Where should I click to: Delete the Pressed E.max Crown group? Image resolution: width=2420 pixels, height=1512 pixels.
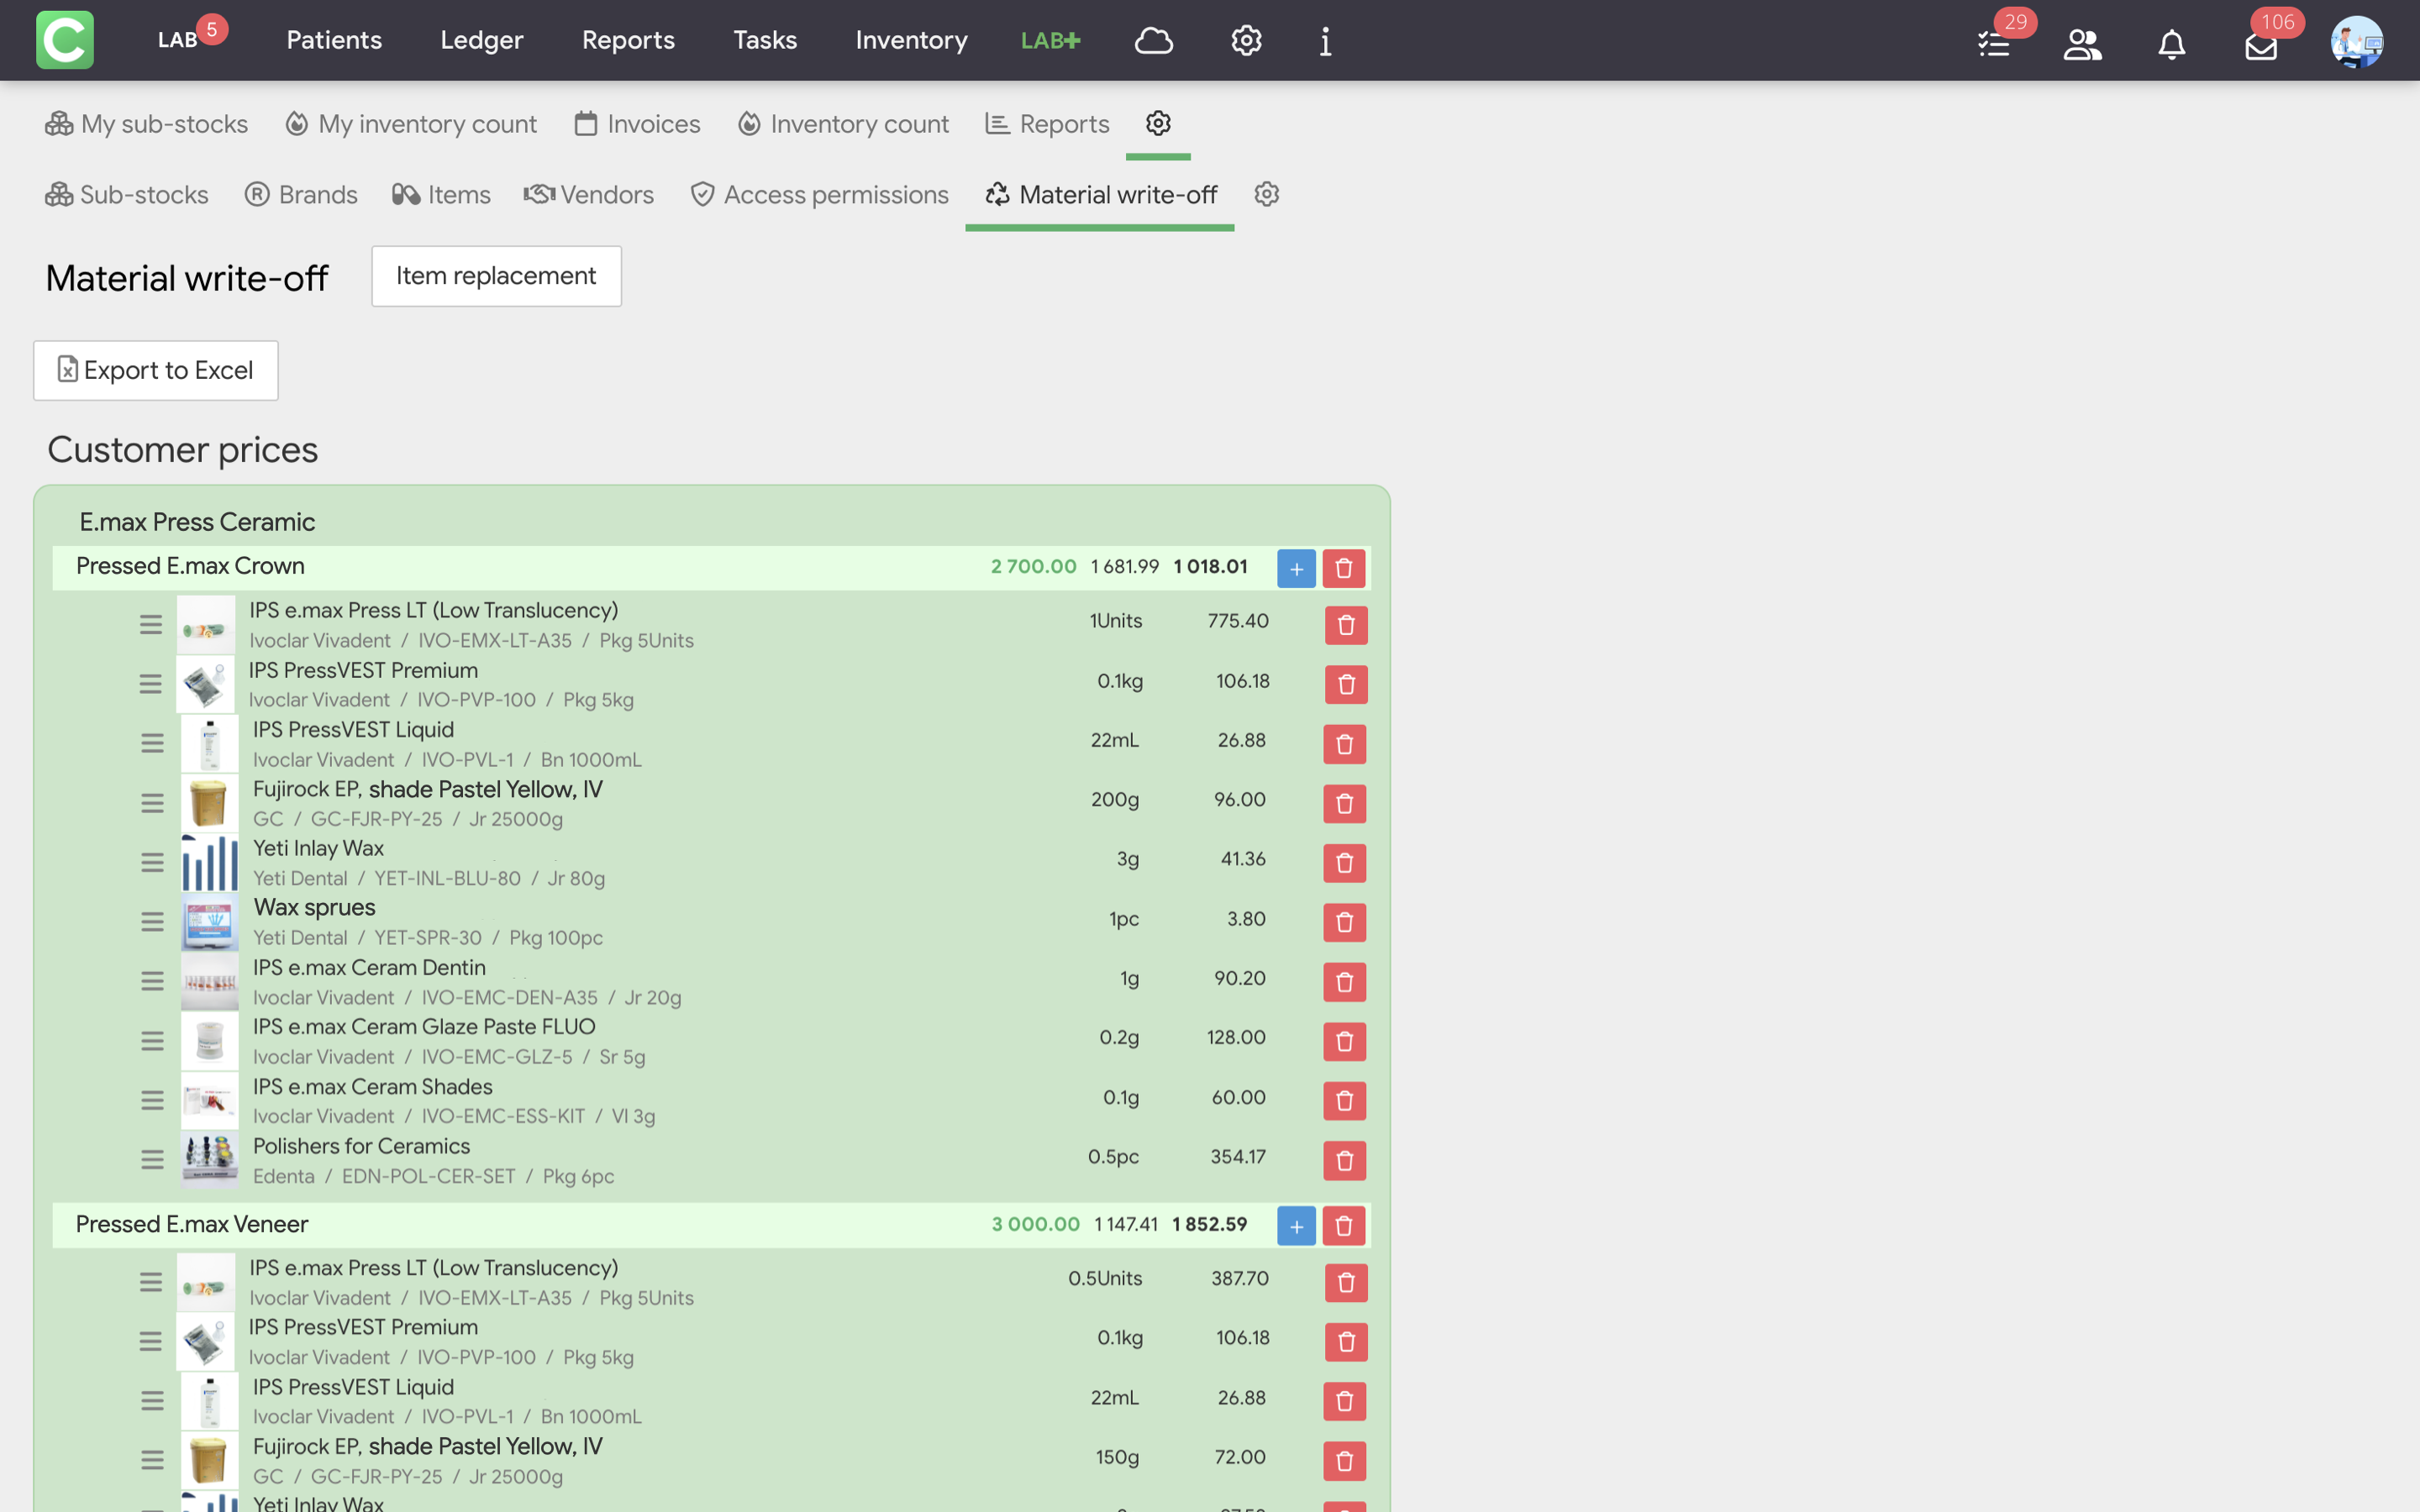pos(1344,568)
